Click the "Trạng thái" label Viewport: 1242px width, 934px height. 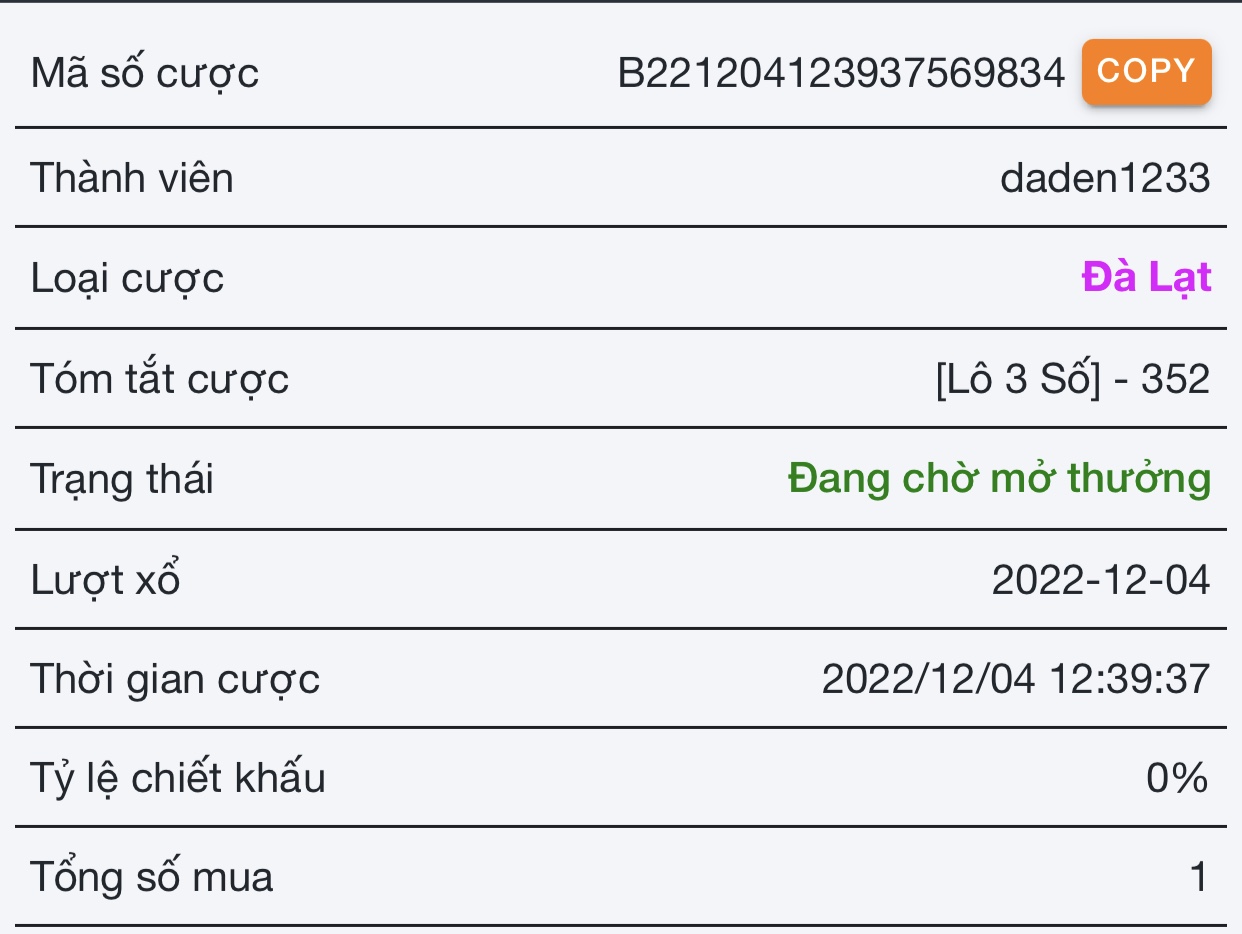click(122, 479)
